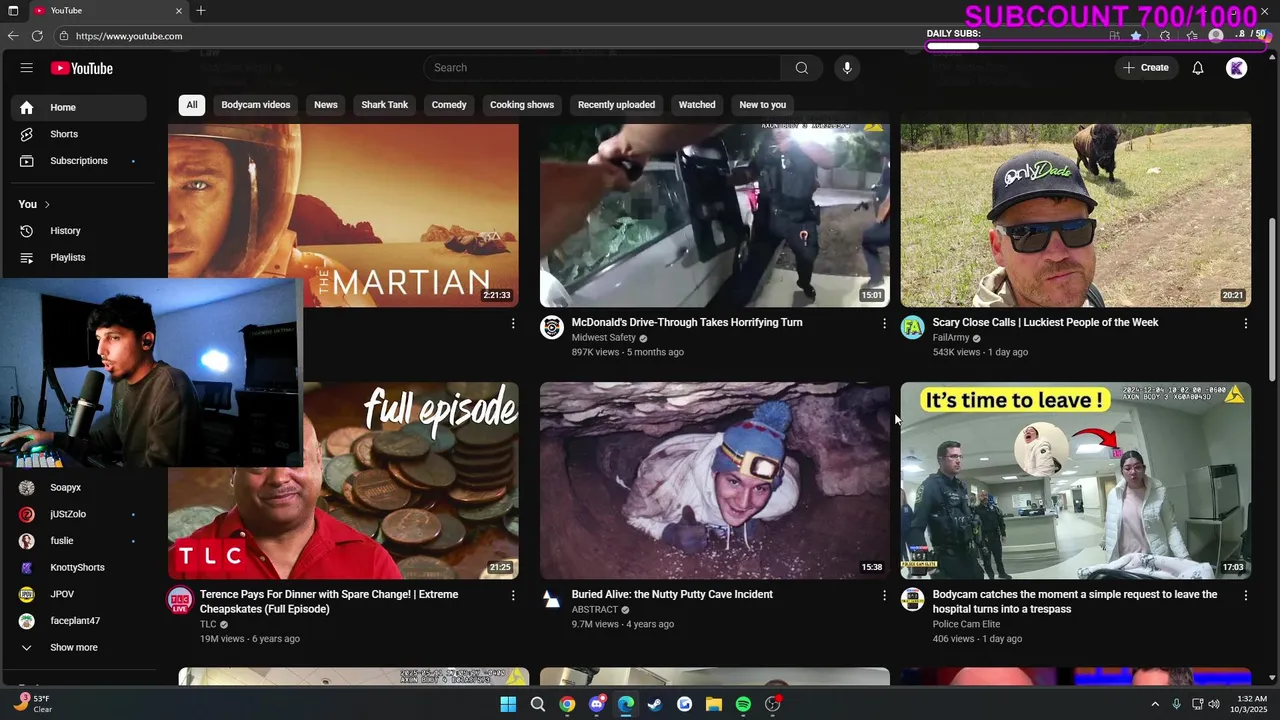
Task: Select the Cooking shows chip
Action: (522, 105)
